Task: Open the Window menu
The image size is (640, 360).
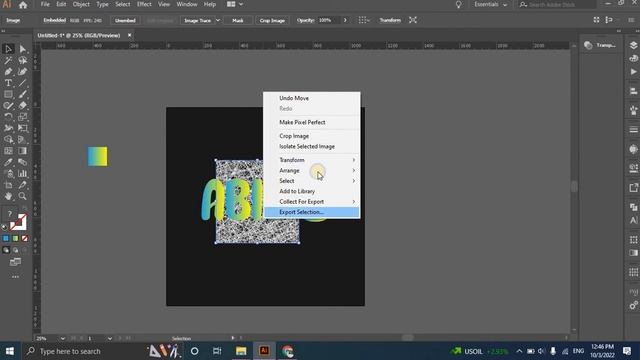Action: click(x=187, y=4)
